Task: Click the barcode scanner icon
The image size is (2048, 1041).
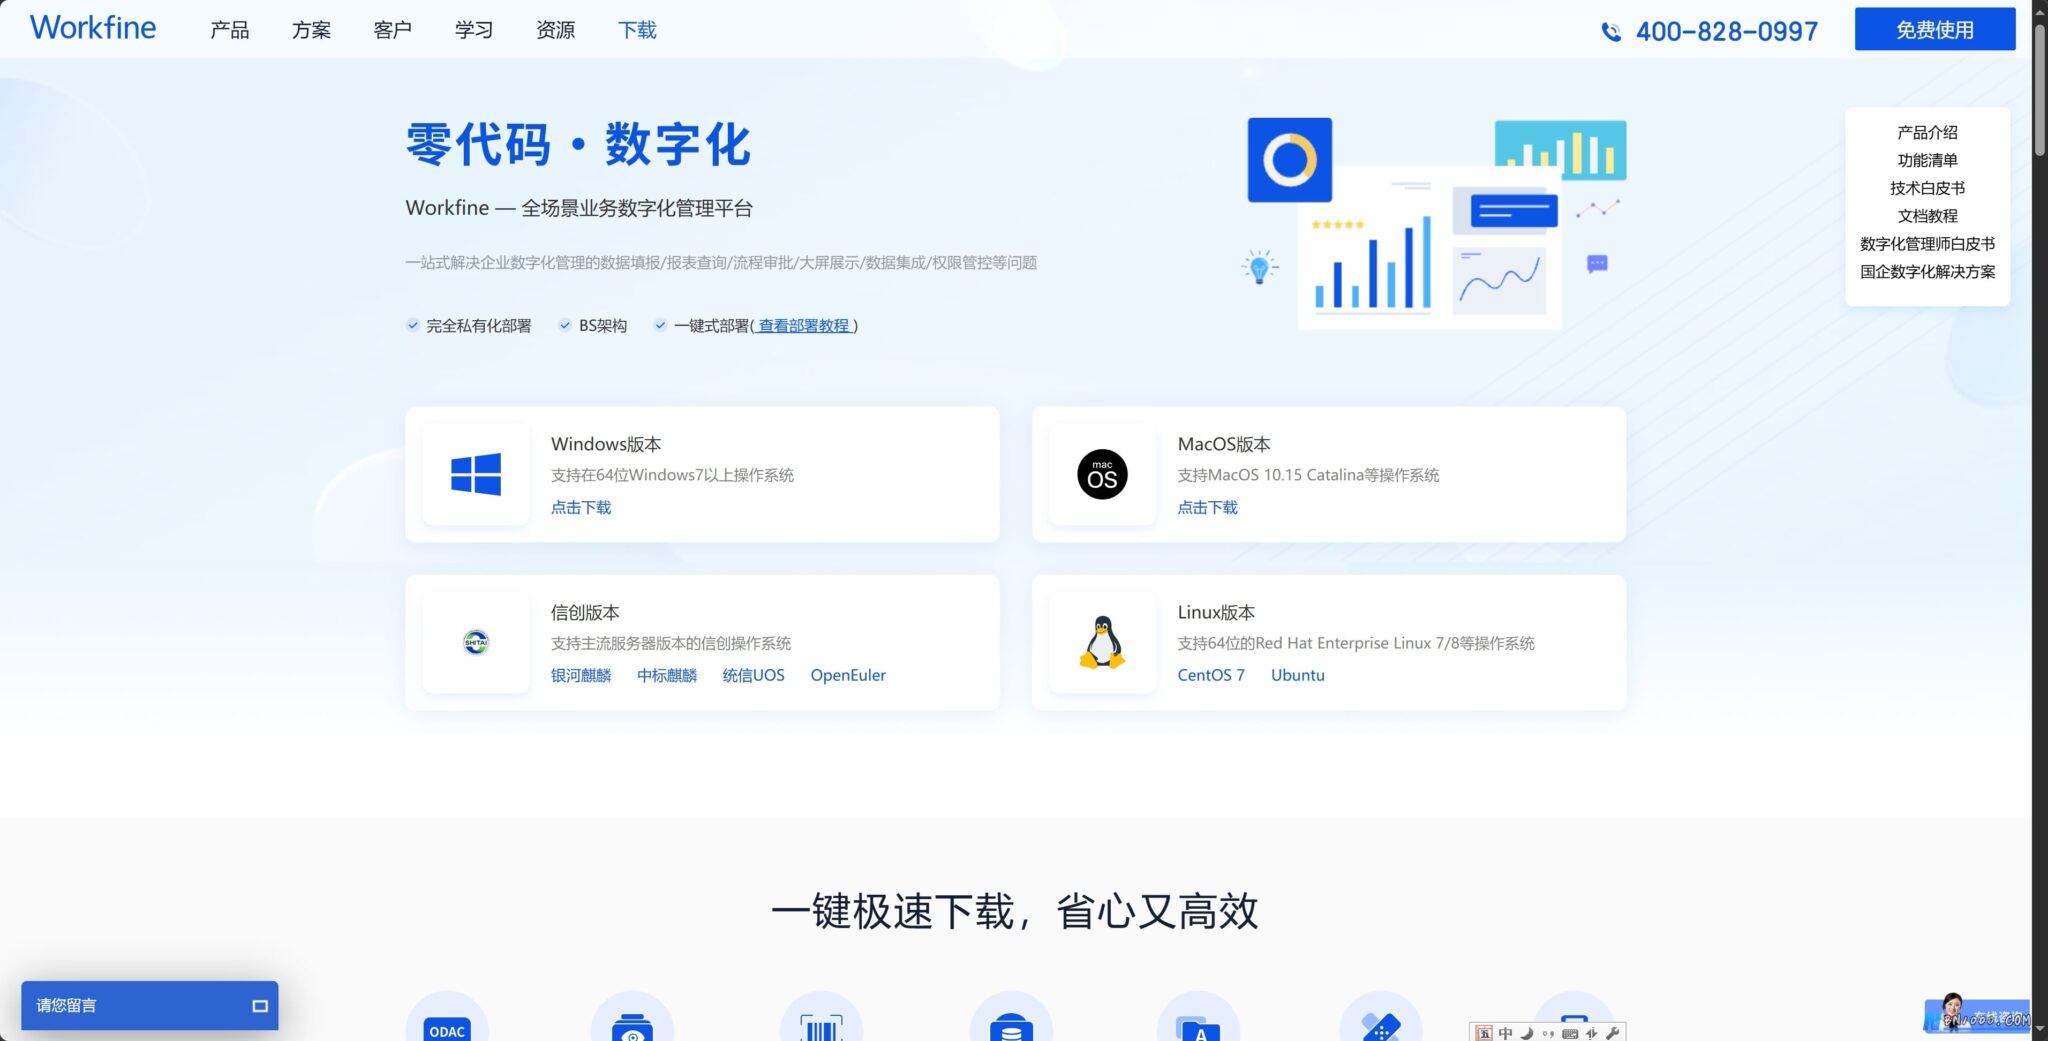Action: tap(821, 1020)
